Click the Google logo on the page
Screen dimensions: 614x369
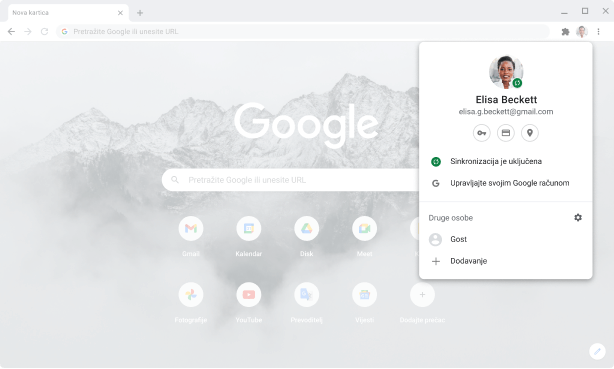(307, 125)
